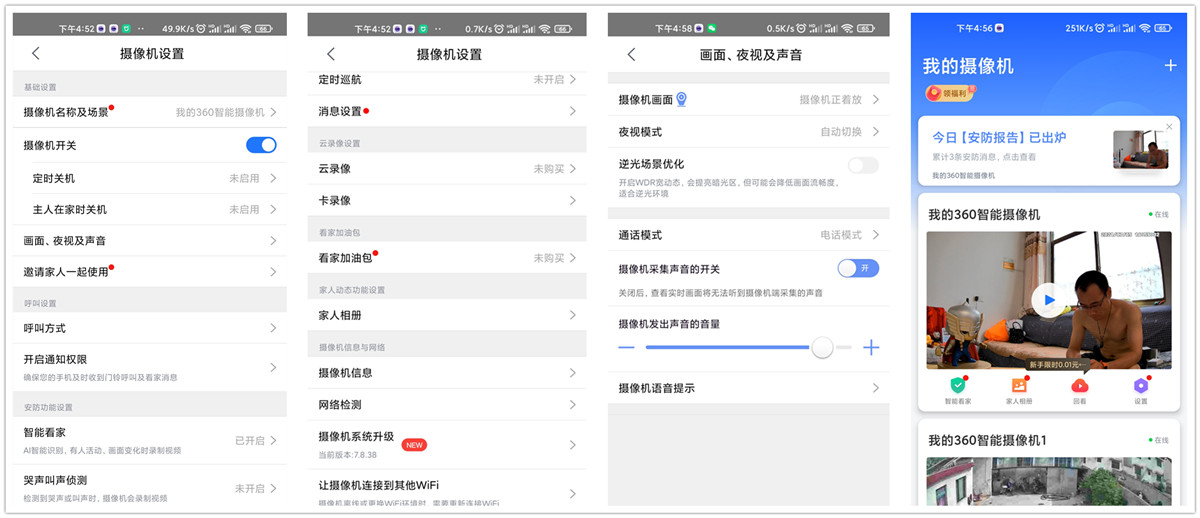Open chevron for 摄像机语音提示
The width and height of the screenshot is (1200, 518).
875,388
